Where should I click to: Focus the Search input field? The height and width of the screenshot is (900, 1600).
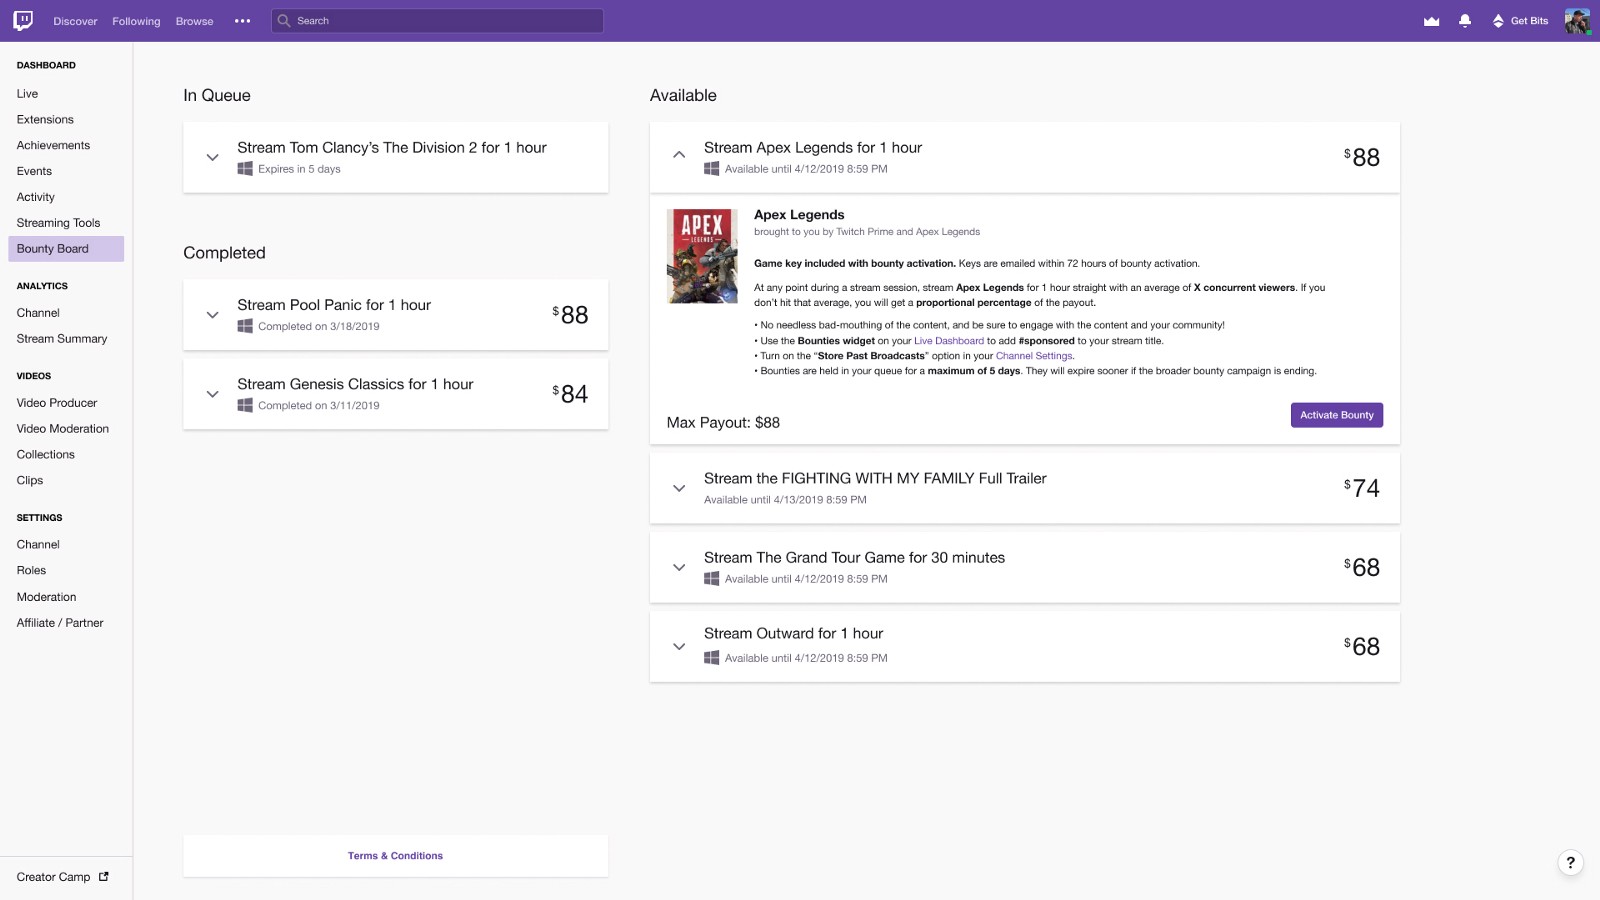pyautogui.click(x=437, y=21)
